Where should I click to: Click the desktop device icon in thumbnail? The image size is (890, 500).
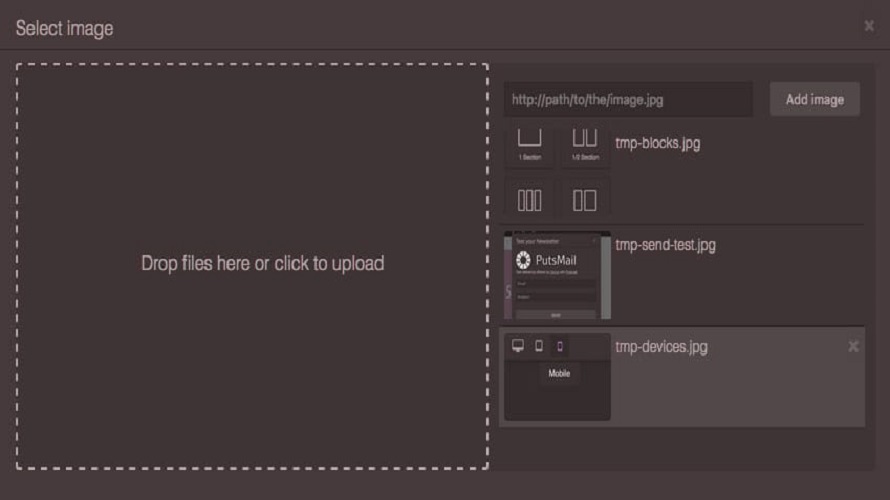pyautogui.click(x=518, y=346)
